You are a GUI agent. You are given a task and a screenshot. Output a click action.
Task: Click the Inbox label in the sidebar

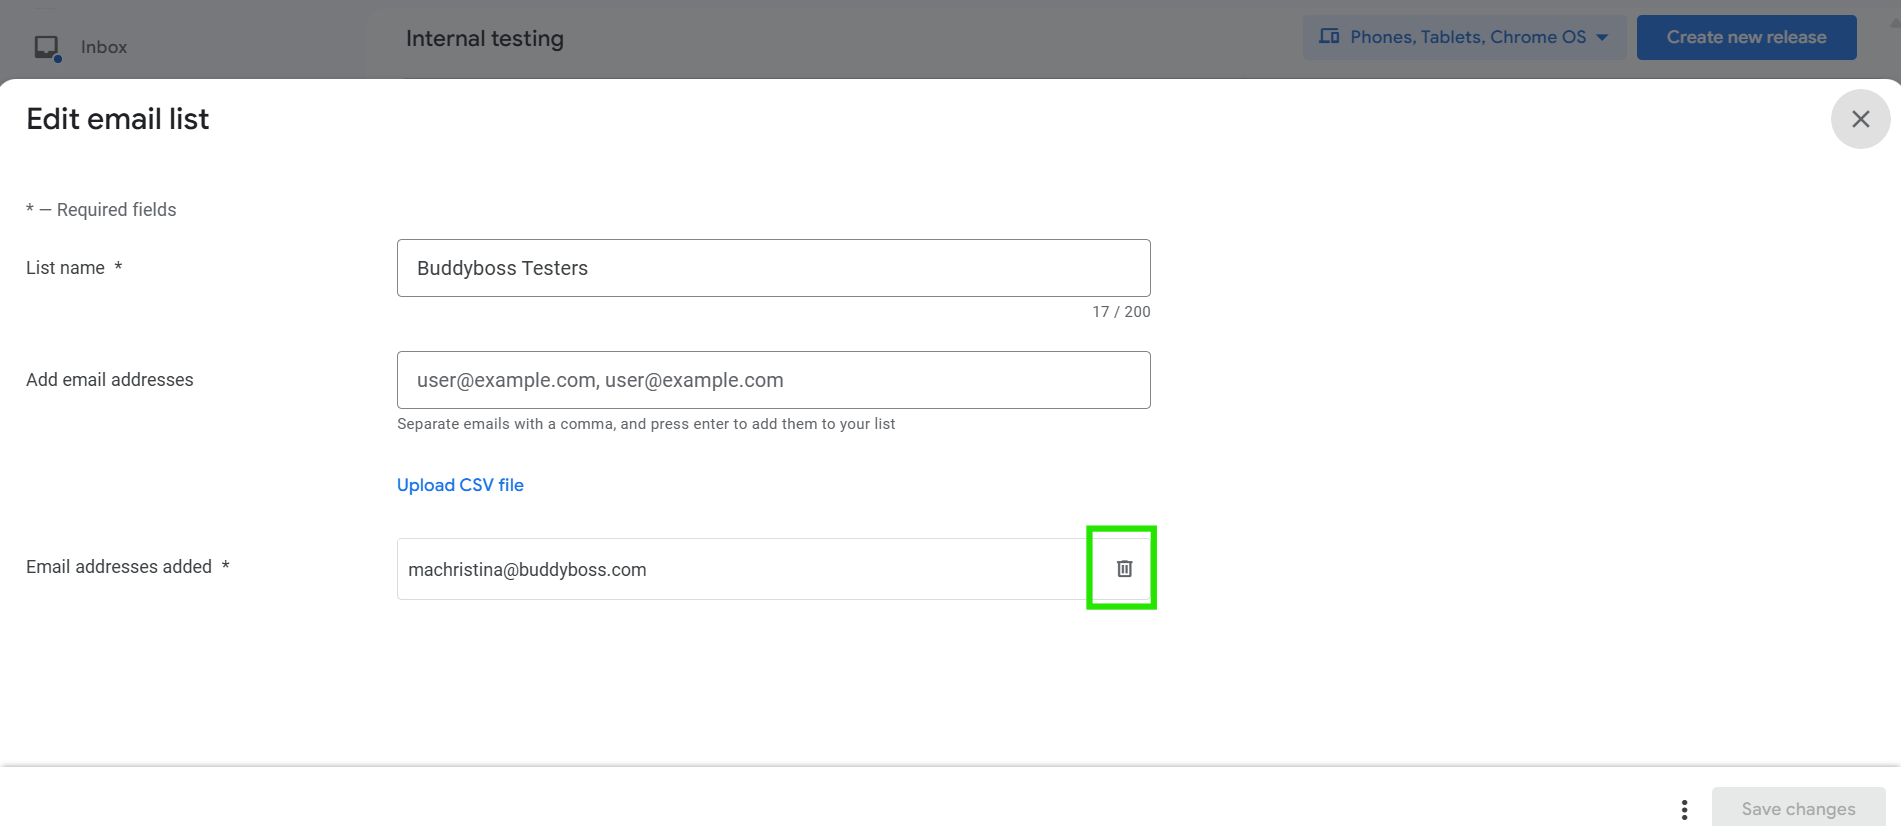(x=104, y=47)
